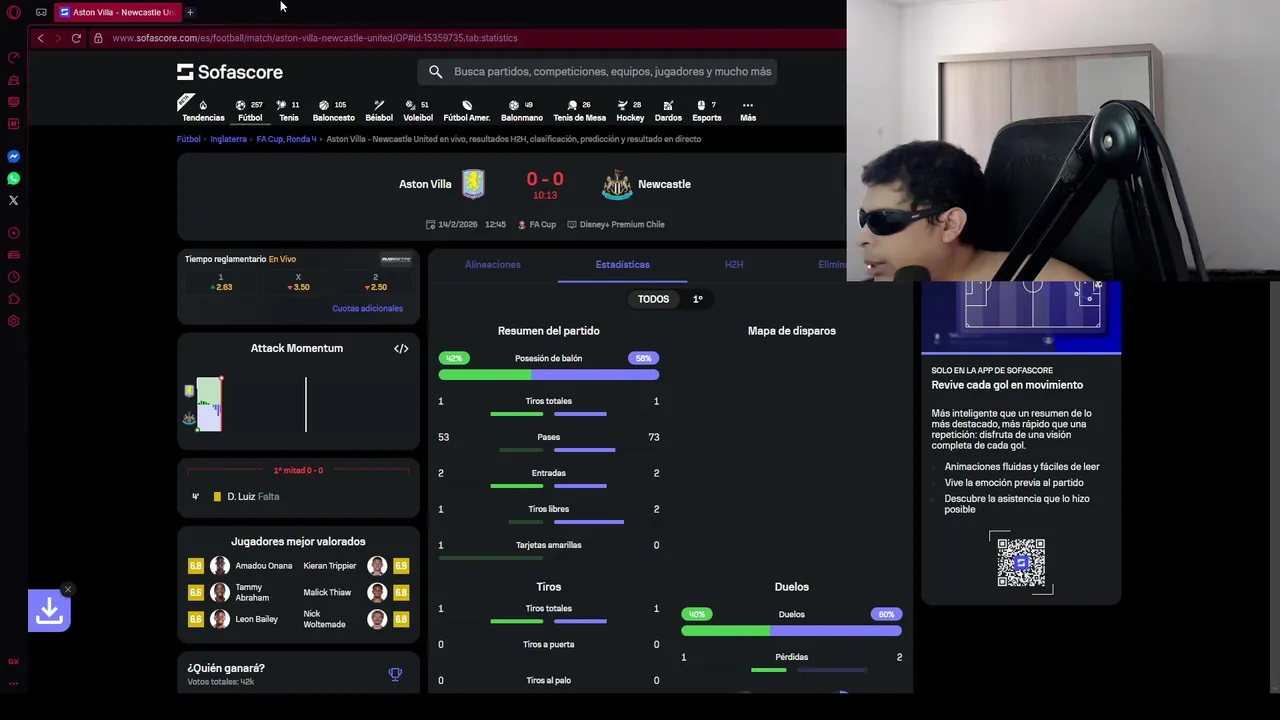Click the Newcastle club crest
Image resolution: width=1280 pixels, height=720 pixels.
tap(617, 184)
